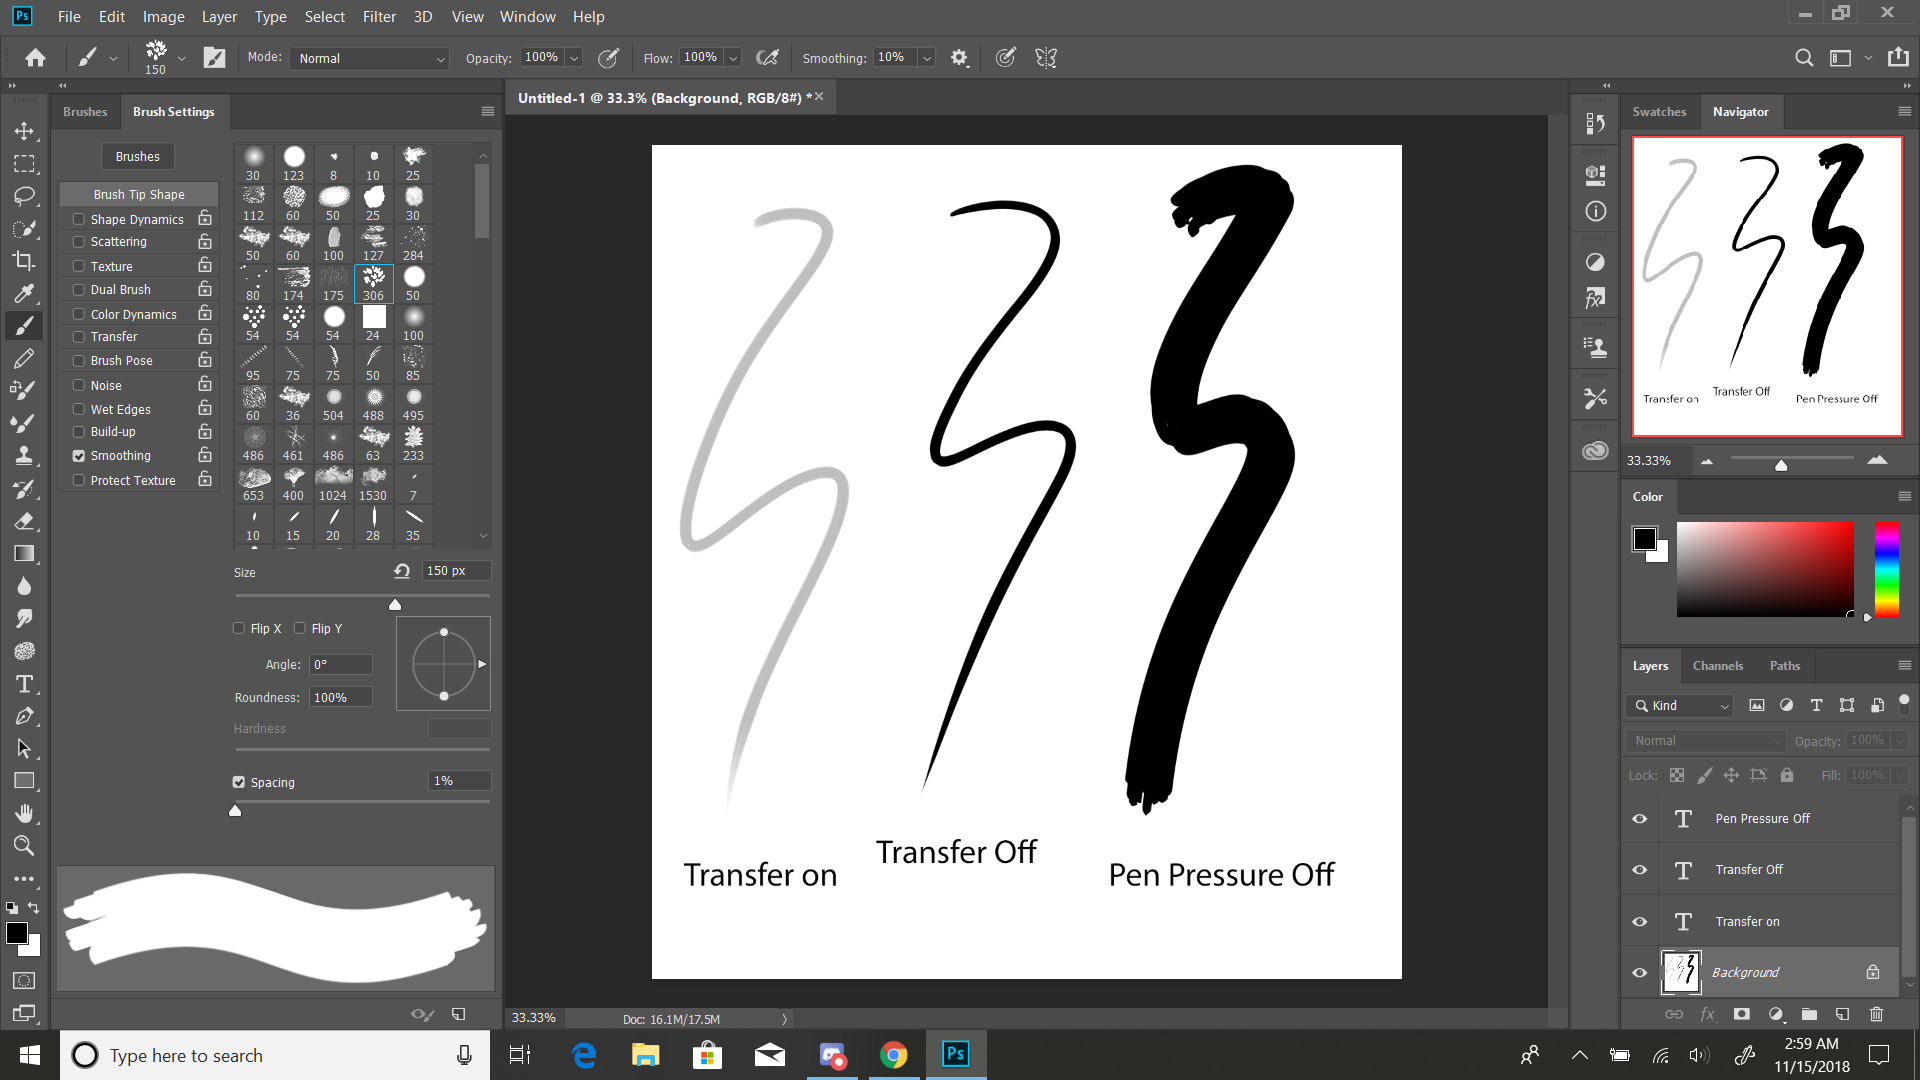Switch to the Swatches tab

click(1659, 111)
